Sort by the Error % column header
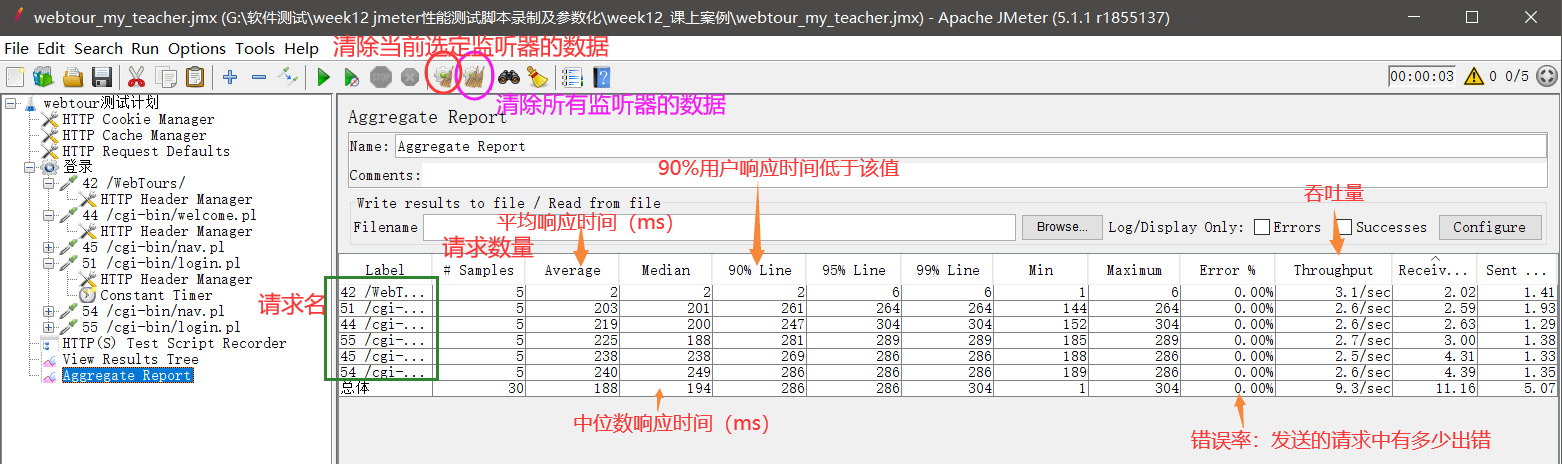This screenshot has width=1562, height=464. point(1228,270)
